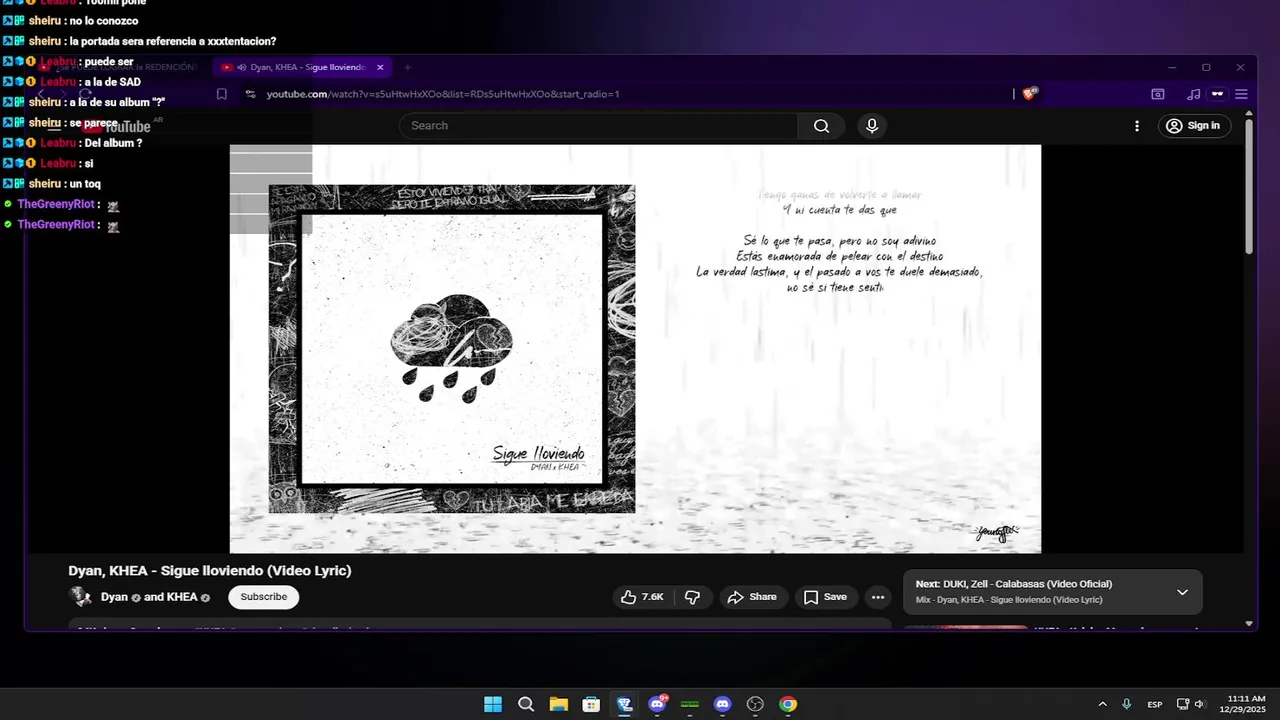Viewport: 1280px width, 720px height.
Task: Open Windows taskbar search
Action: 526,704
